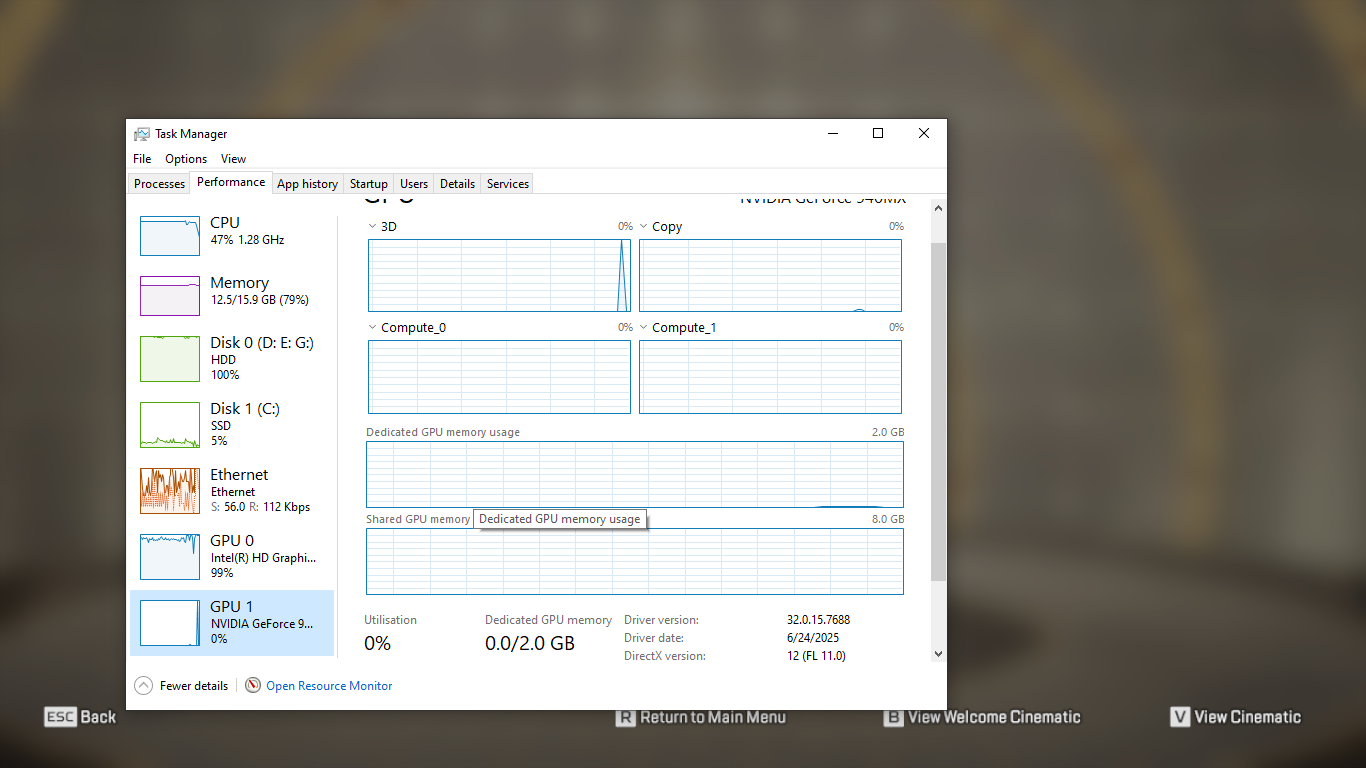Open the Resource Monitor link
1366x768 pixels.
coord(329,686)
